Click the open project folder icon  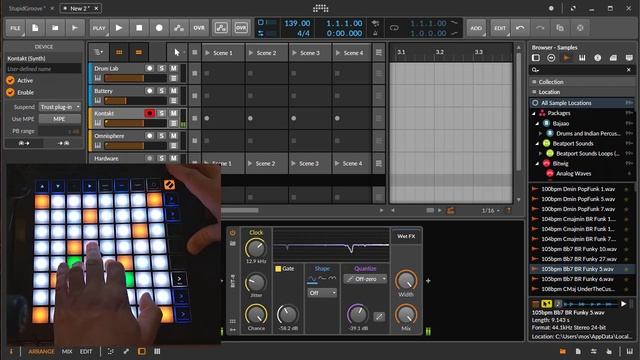click(x=55, y=28)
